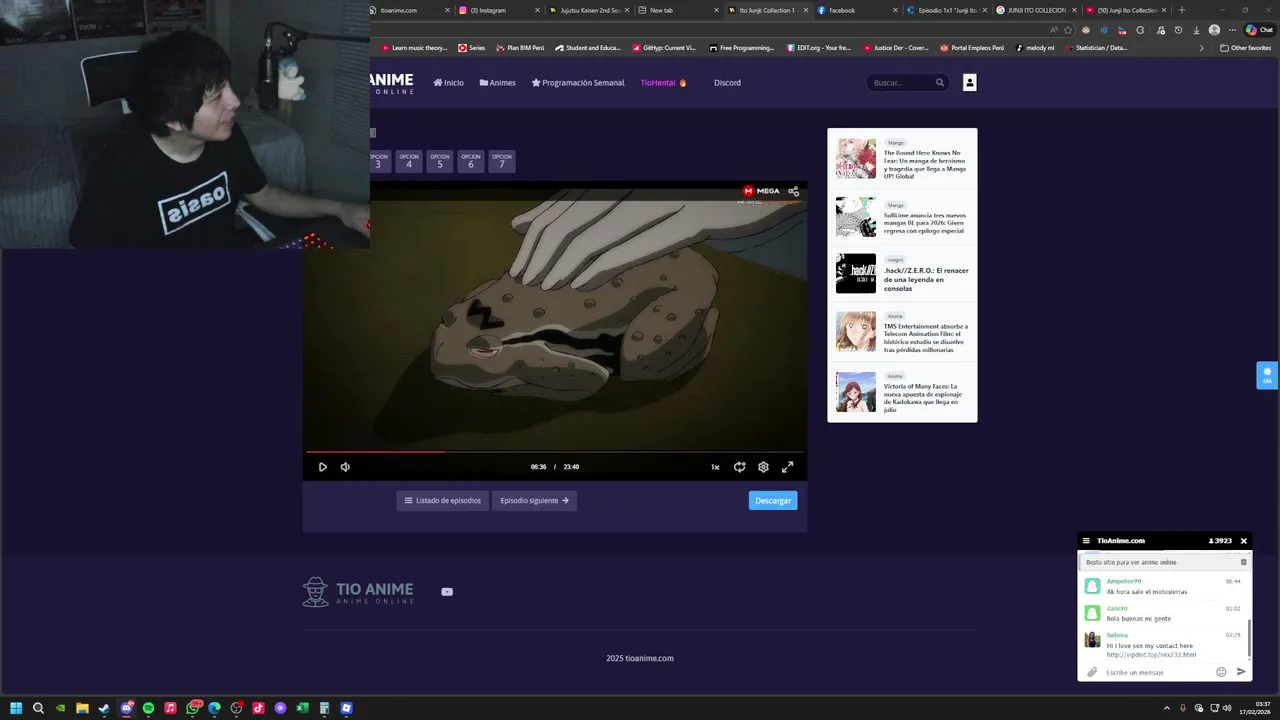Image resolution: width=1280 pixels, height=720 pixels.
Task: Click the blue floating side widget button
Action: click(x=1267, y=375)
